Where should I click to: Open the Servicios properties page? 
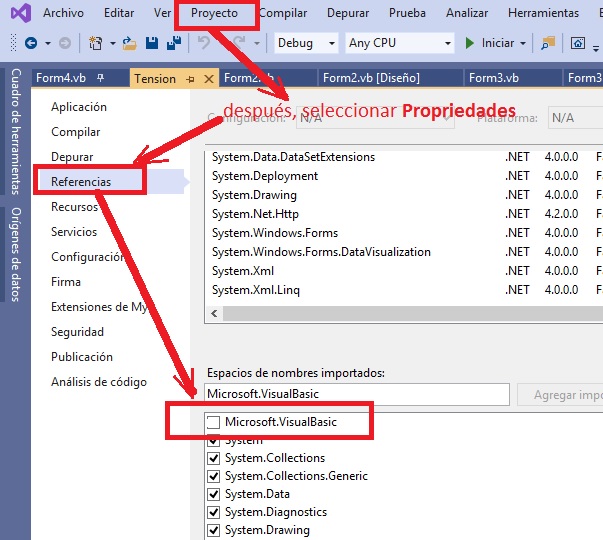coord(74,232)
